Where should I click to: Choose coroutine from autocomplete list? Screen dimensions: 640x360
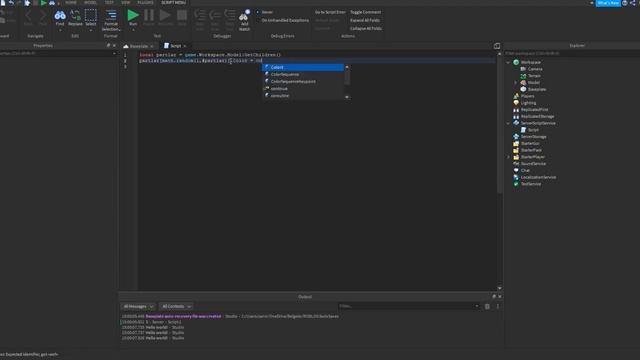point(303,96)
